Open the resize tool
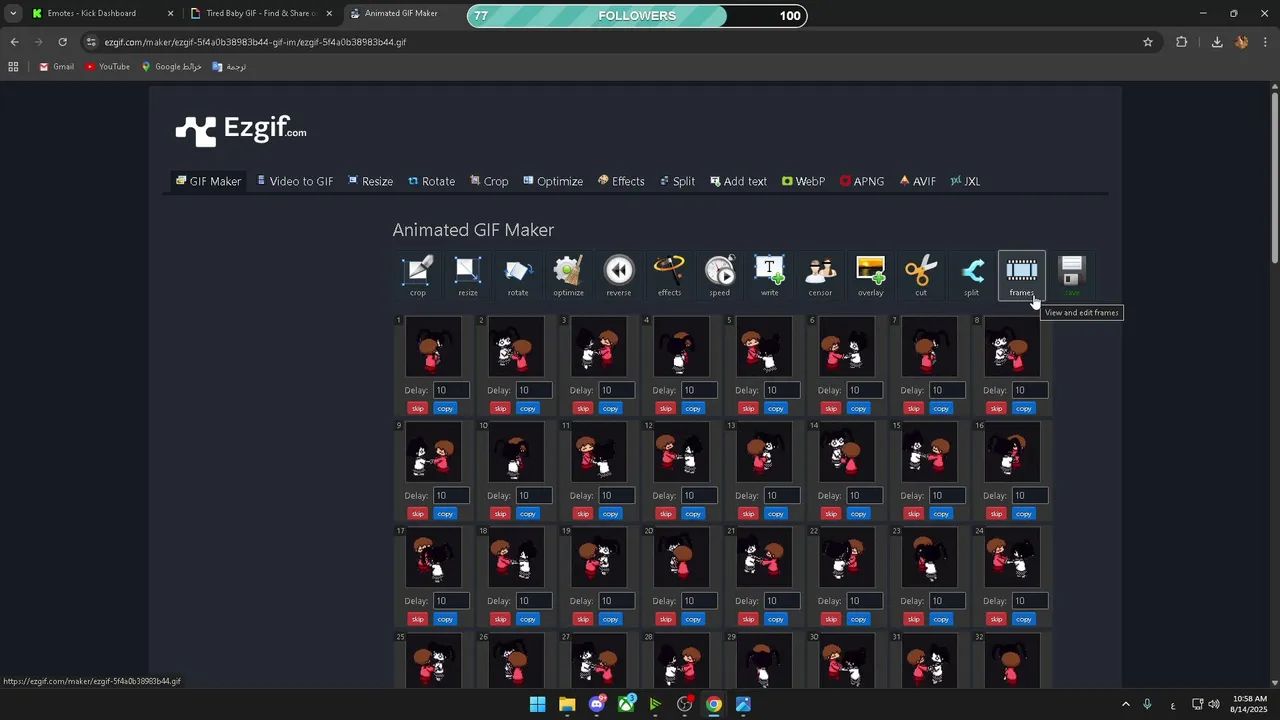 point(468,275)
